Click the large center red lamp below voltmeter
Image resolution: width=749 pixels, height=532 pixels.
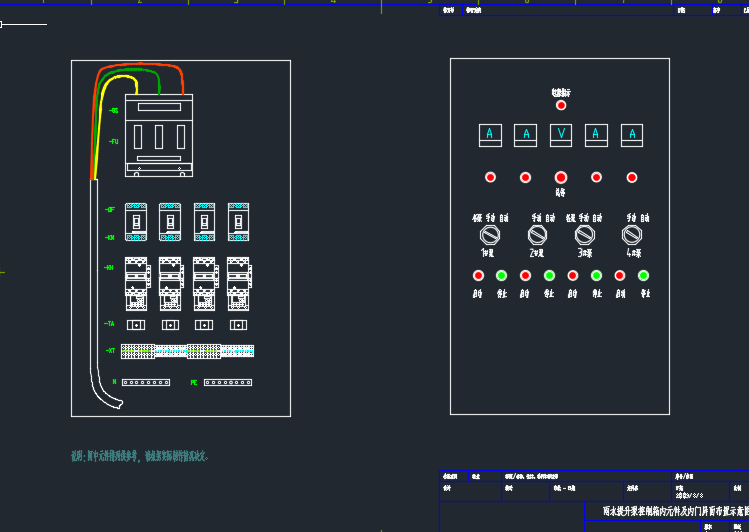(561, 177)
